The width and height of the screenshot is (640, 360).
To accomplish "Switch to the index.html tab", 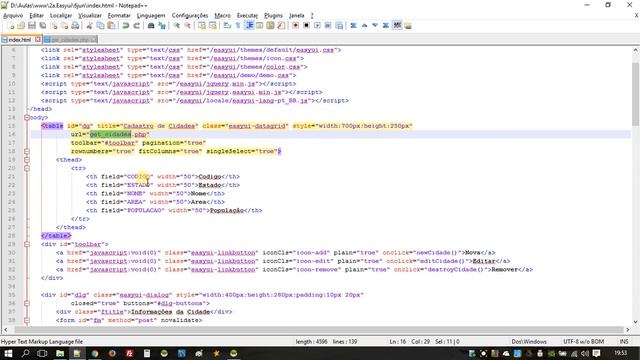I will tap(19, 40).
